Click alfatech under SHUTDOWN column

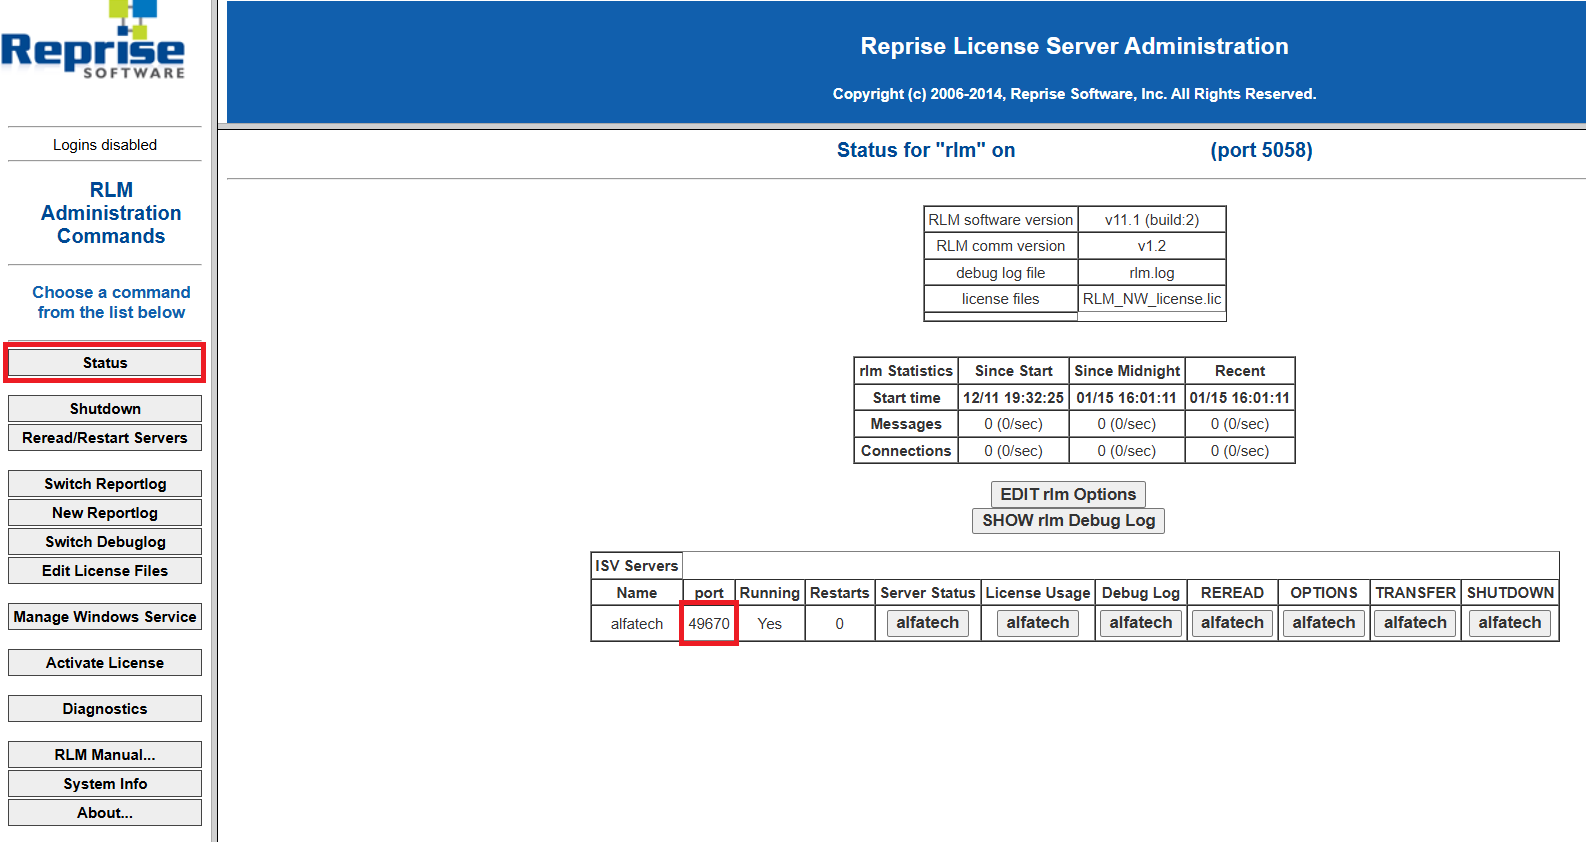pos(1510,623)
